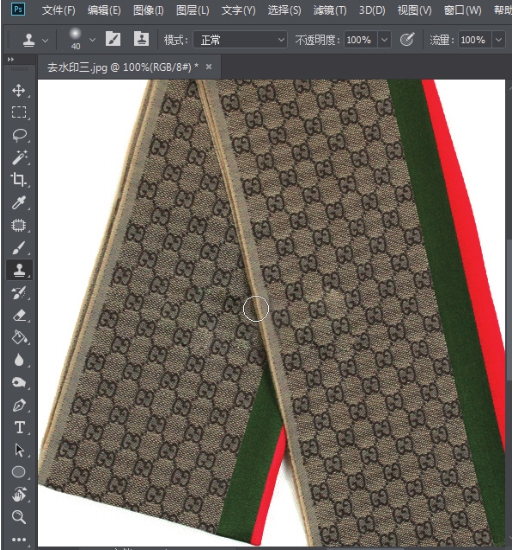Open the 滤镜(T) menu
The image size is (513, 550).
[330, 11]
